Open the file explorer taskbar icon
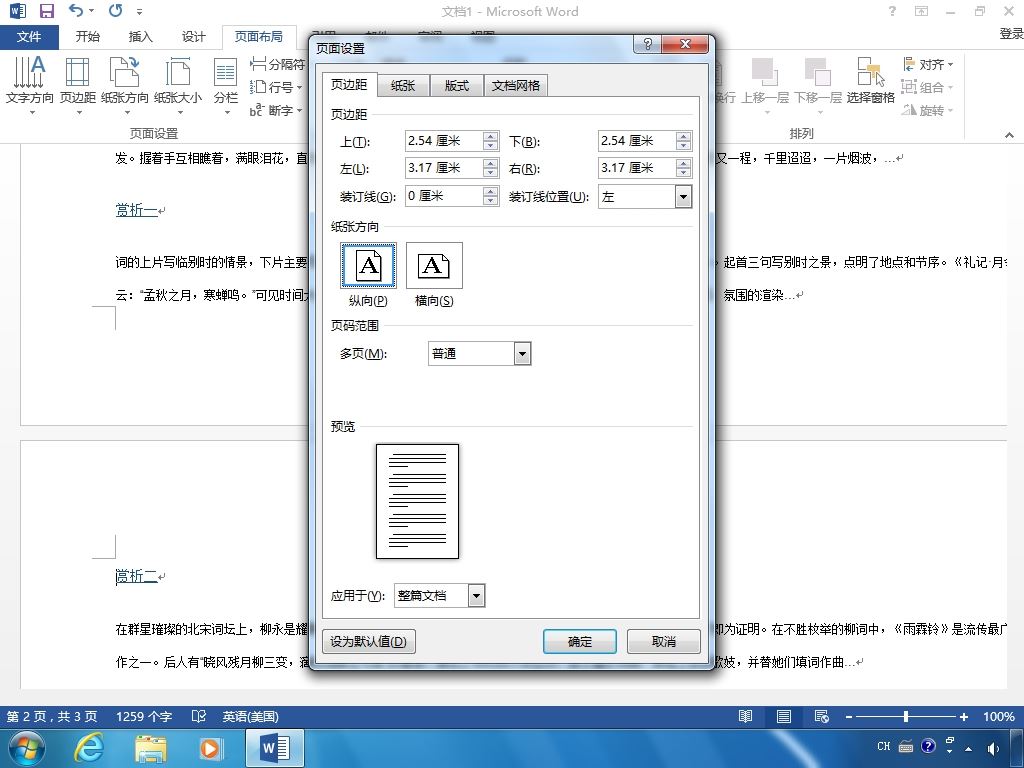Viewport: 1024px width, 768px height. click(150, 748)
